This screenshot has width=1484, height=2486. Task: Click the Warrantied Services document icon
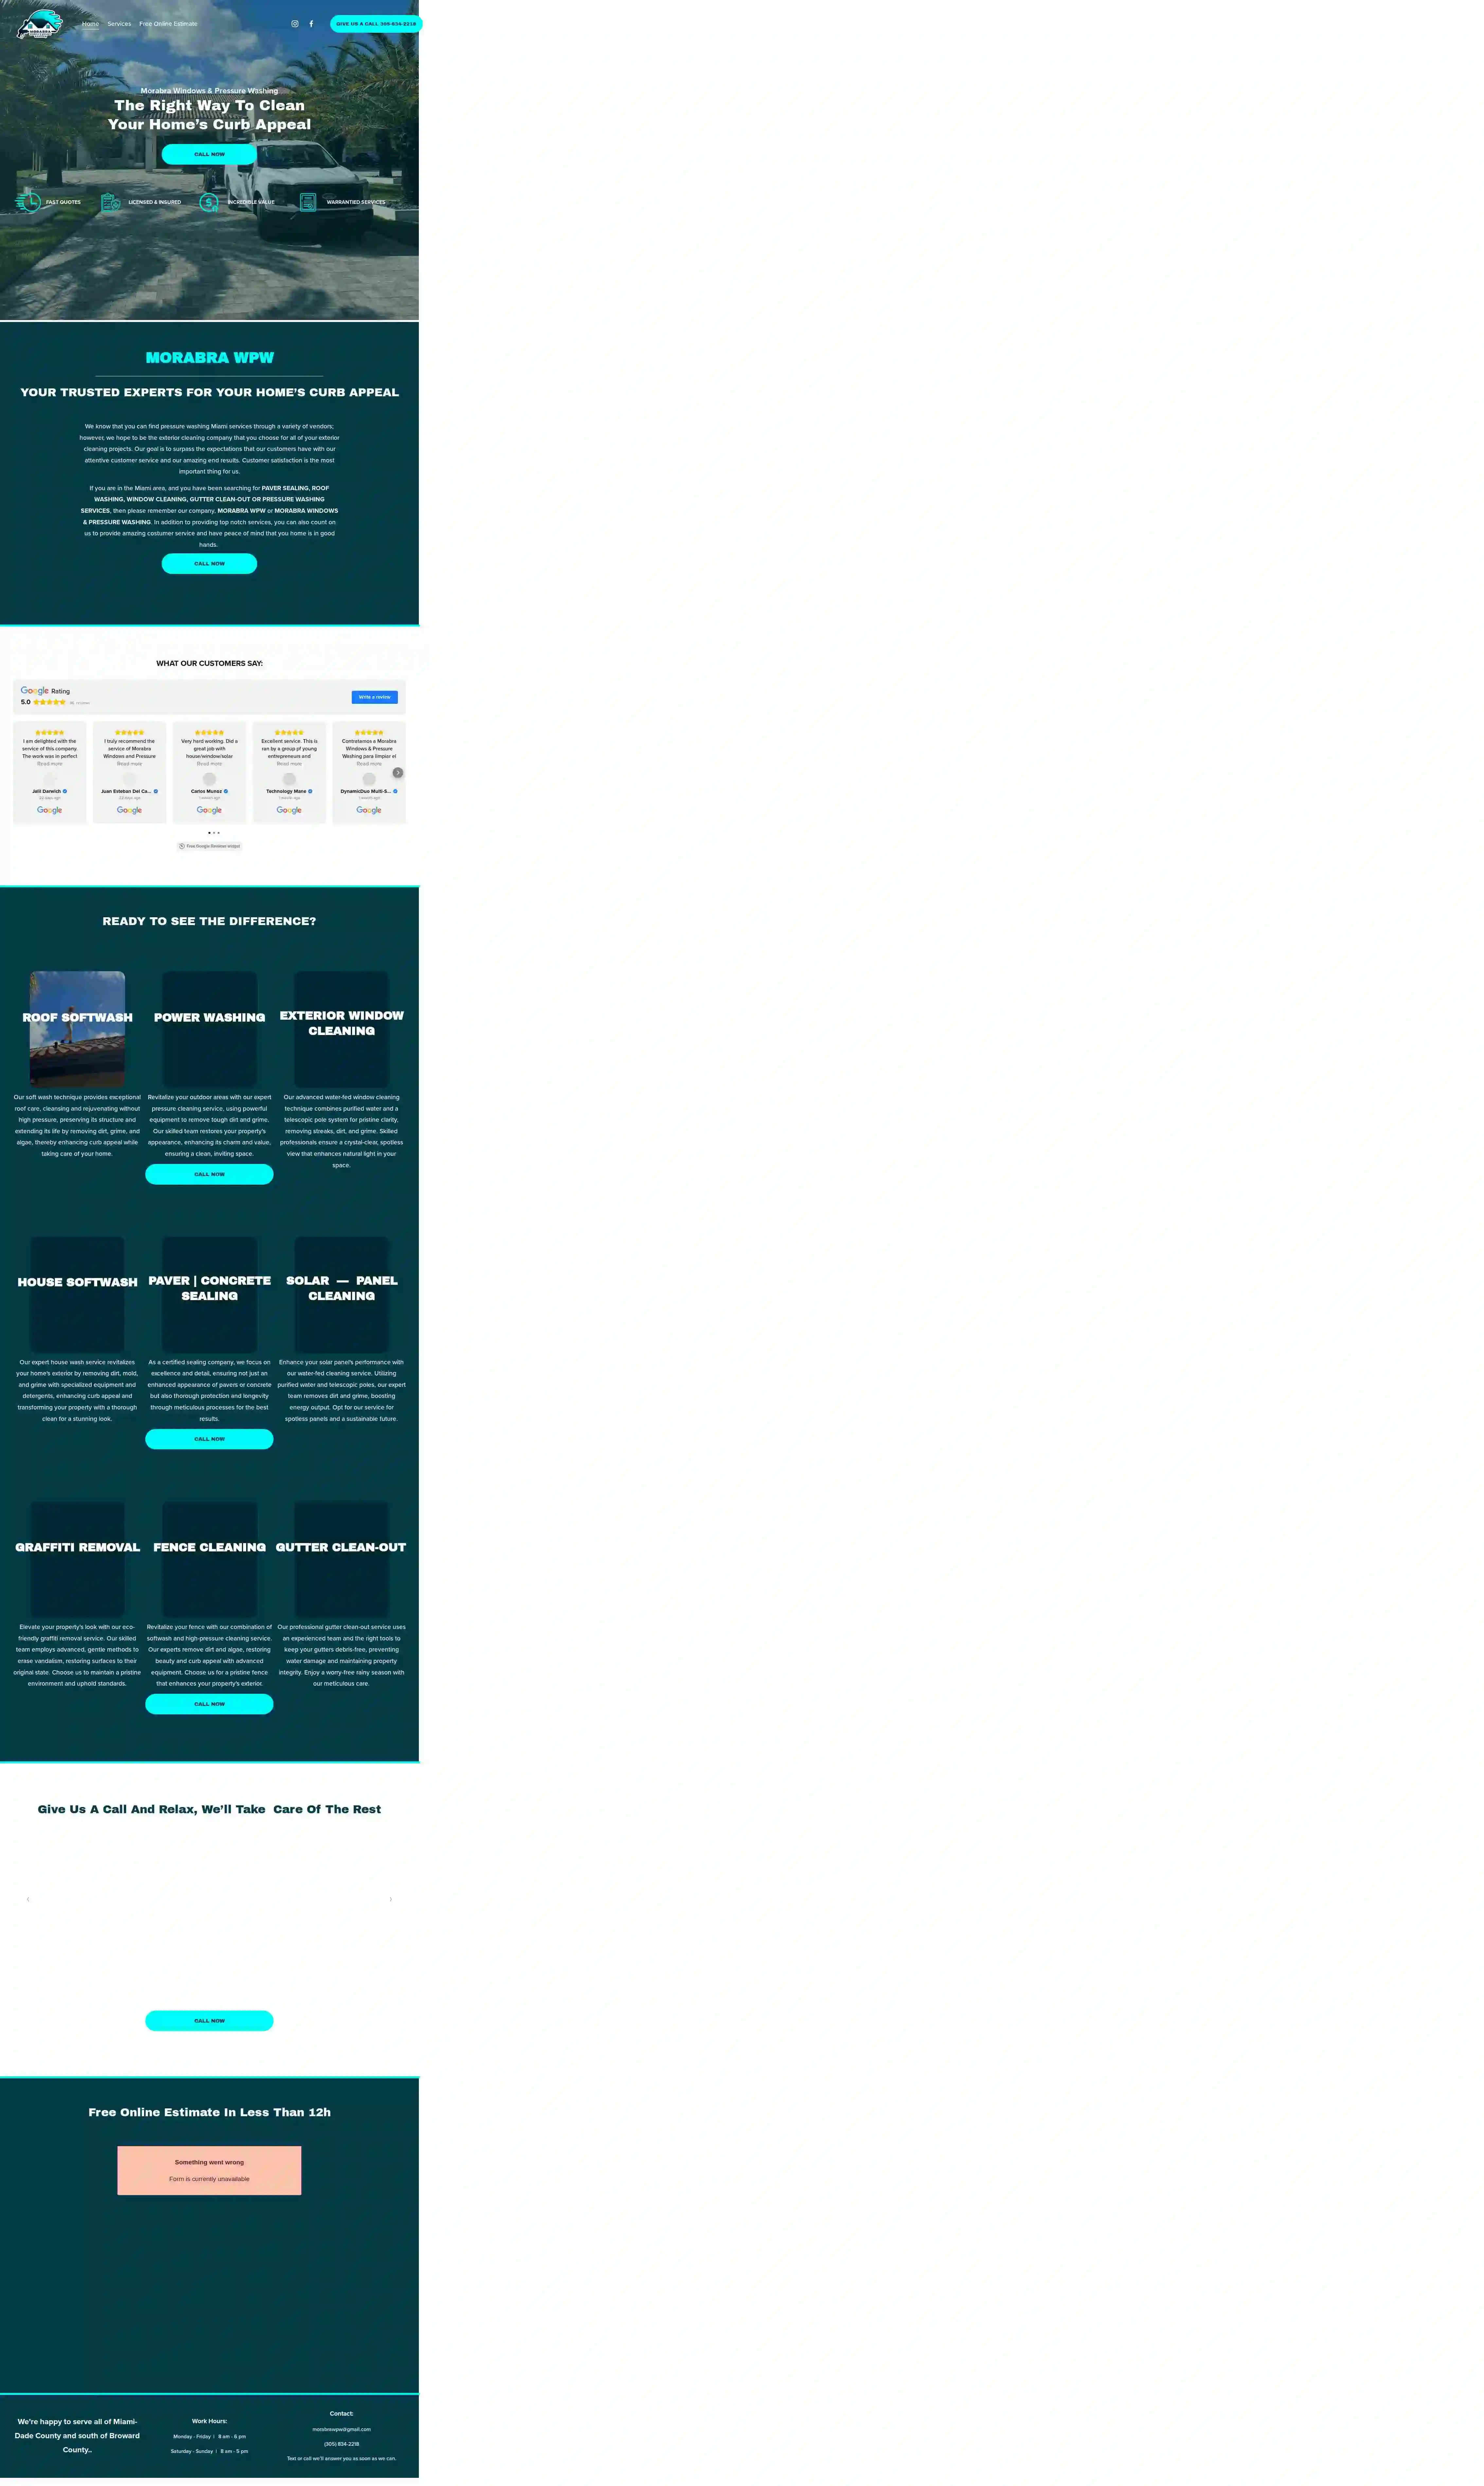(x=308, y=202)
